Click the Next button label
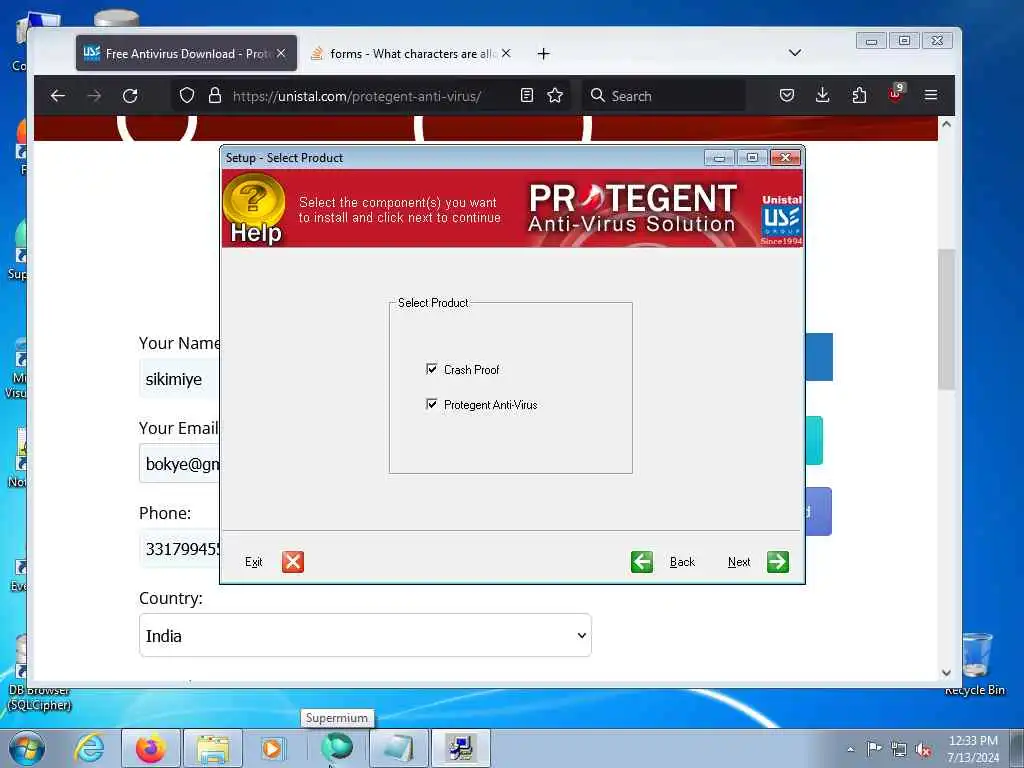 coord(739,562)
